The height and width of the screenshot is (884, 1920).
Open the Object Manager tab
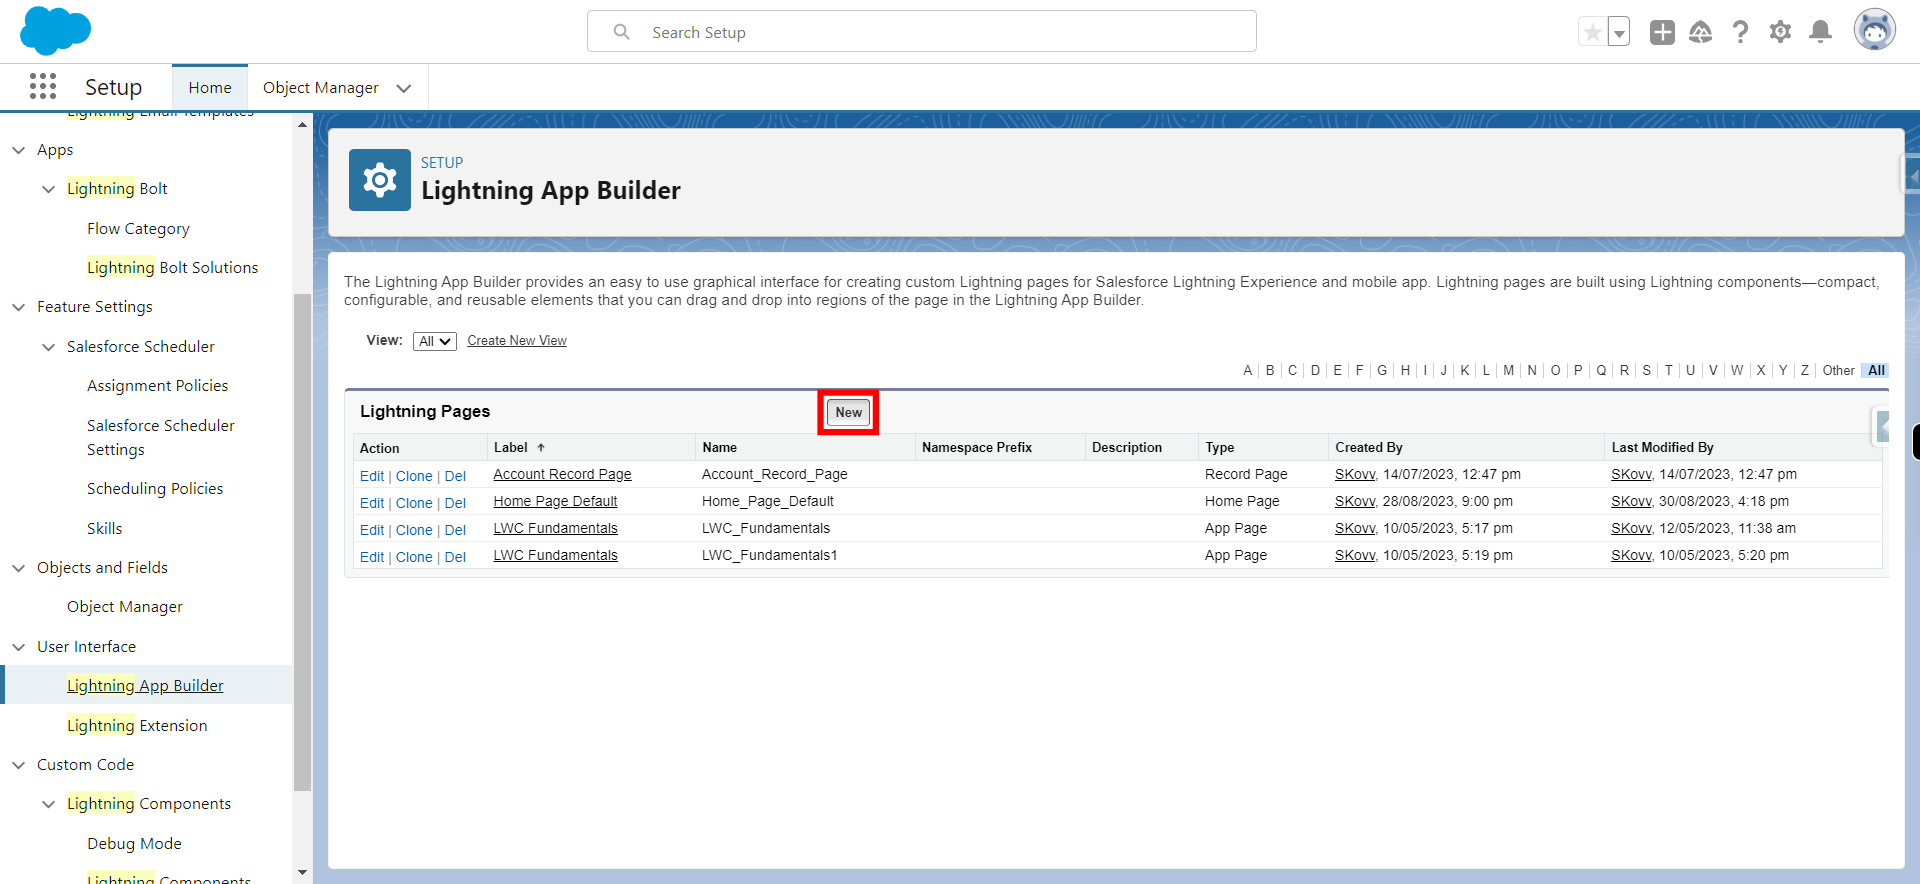point(321,88)
